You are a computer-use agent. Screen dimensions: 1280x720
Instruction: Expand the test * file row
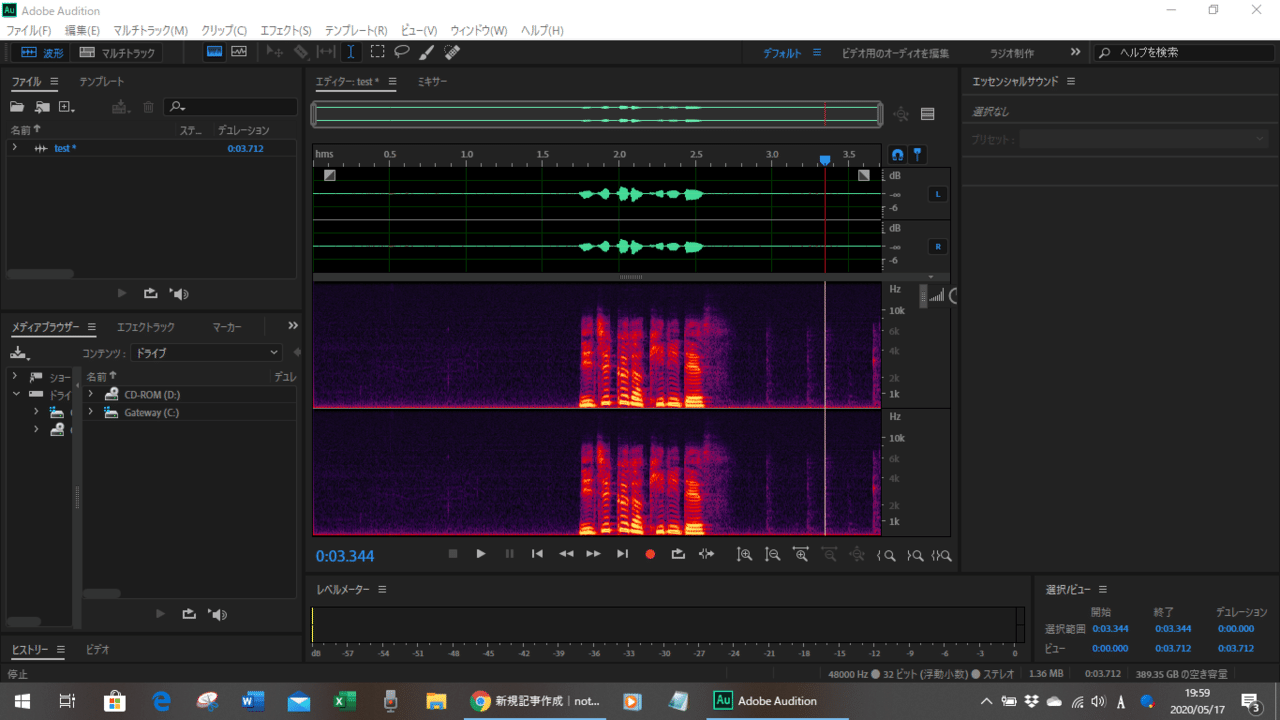coord(14,148)
